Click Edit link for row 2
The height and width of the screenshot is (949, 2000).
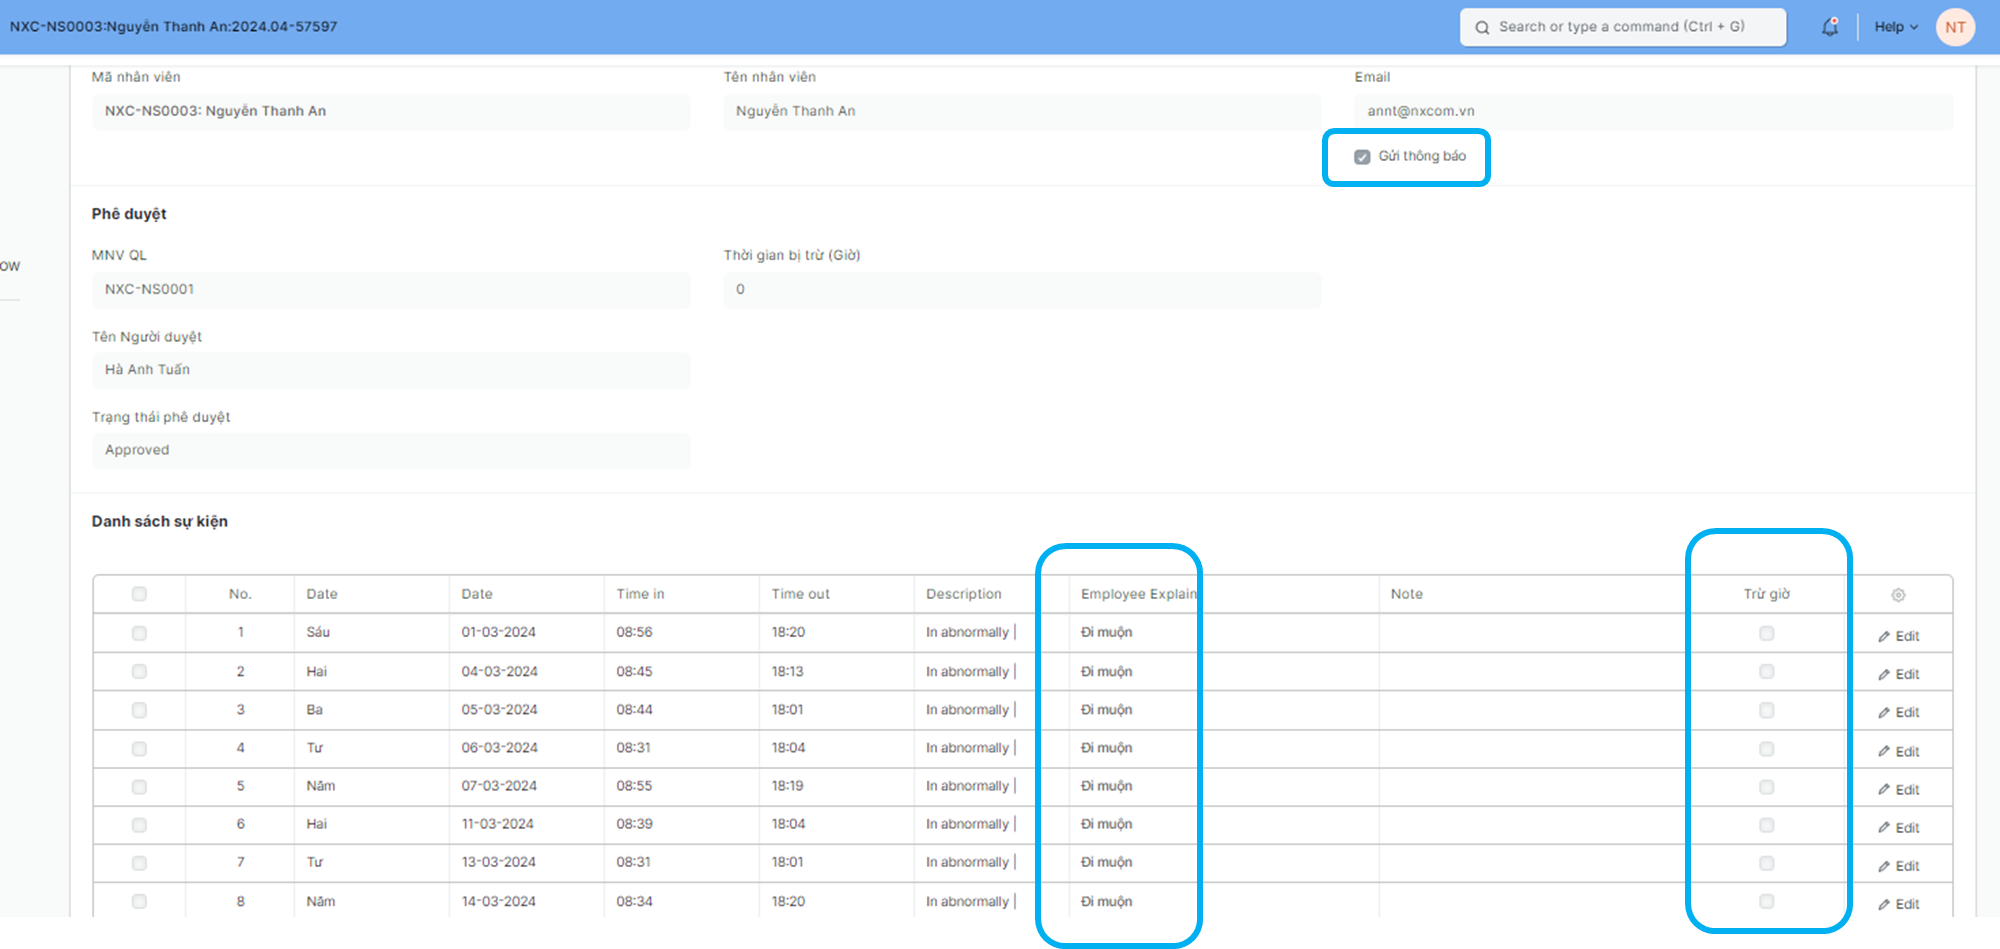[x=1906, y=674]
